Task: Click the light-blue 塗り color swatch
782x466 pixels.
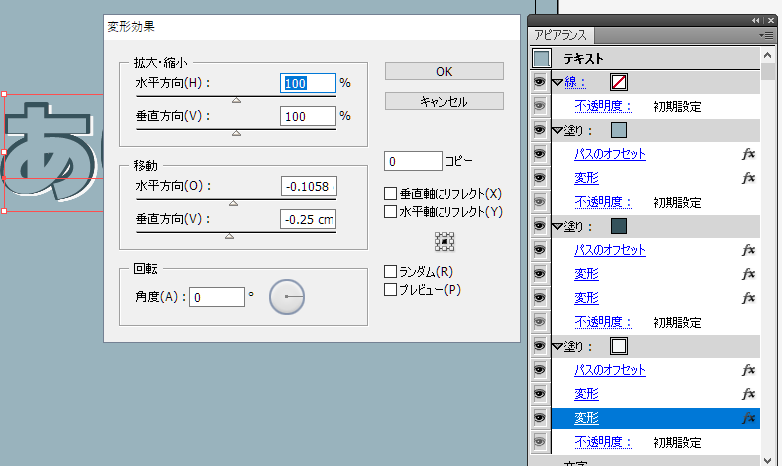Action: (x=619, y=130)
